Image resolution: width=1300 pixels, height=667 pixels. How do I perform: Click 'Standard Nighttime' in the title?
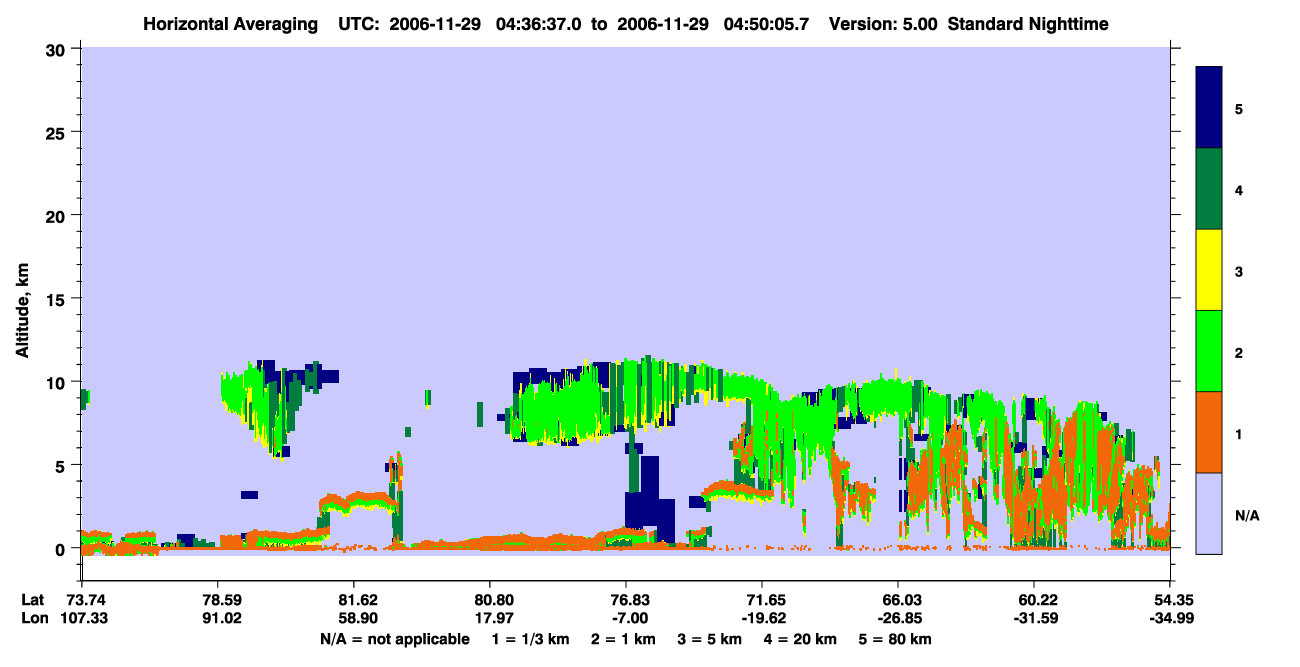coord(1028,24)
